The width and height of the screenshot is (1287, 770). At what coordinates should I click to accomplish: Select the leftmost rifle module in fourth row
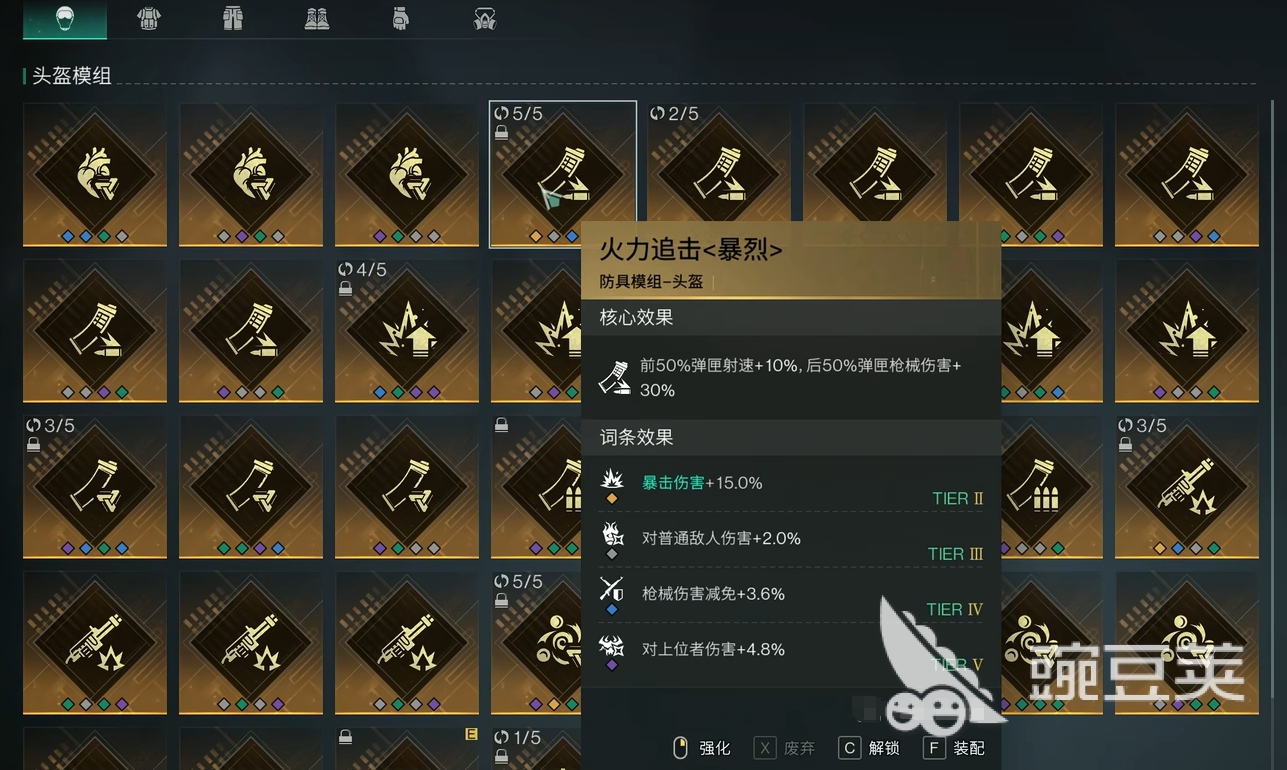click(x=95, y=643)
